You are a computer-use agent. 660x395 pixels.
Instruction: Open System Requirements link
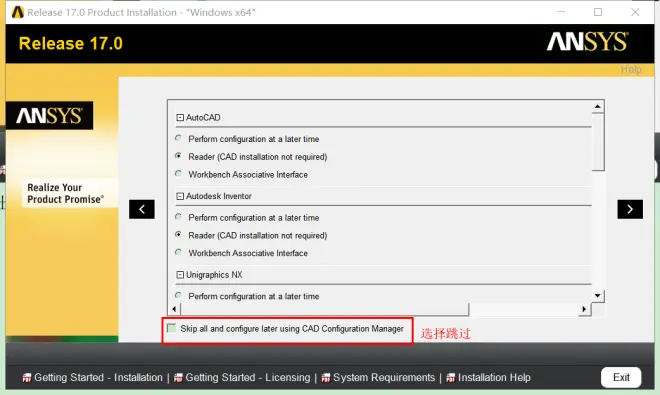384,378
